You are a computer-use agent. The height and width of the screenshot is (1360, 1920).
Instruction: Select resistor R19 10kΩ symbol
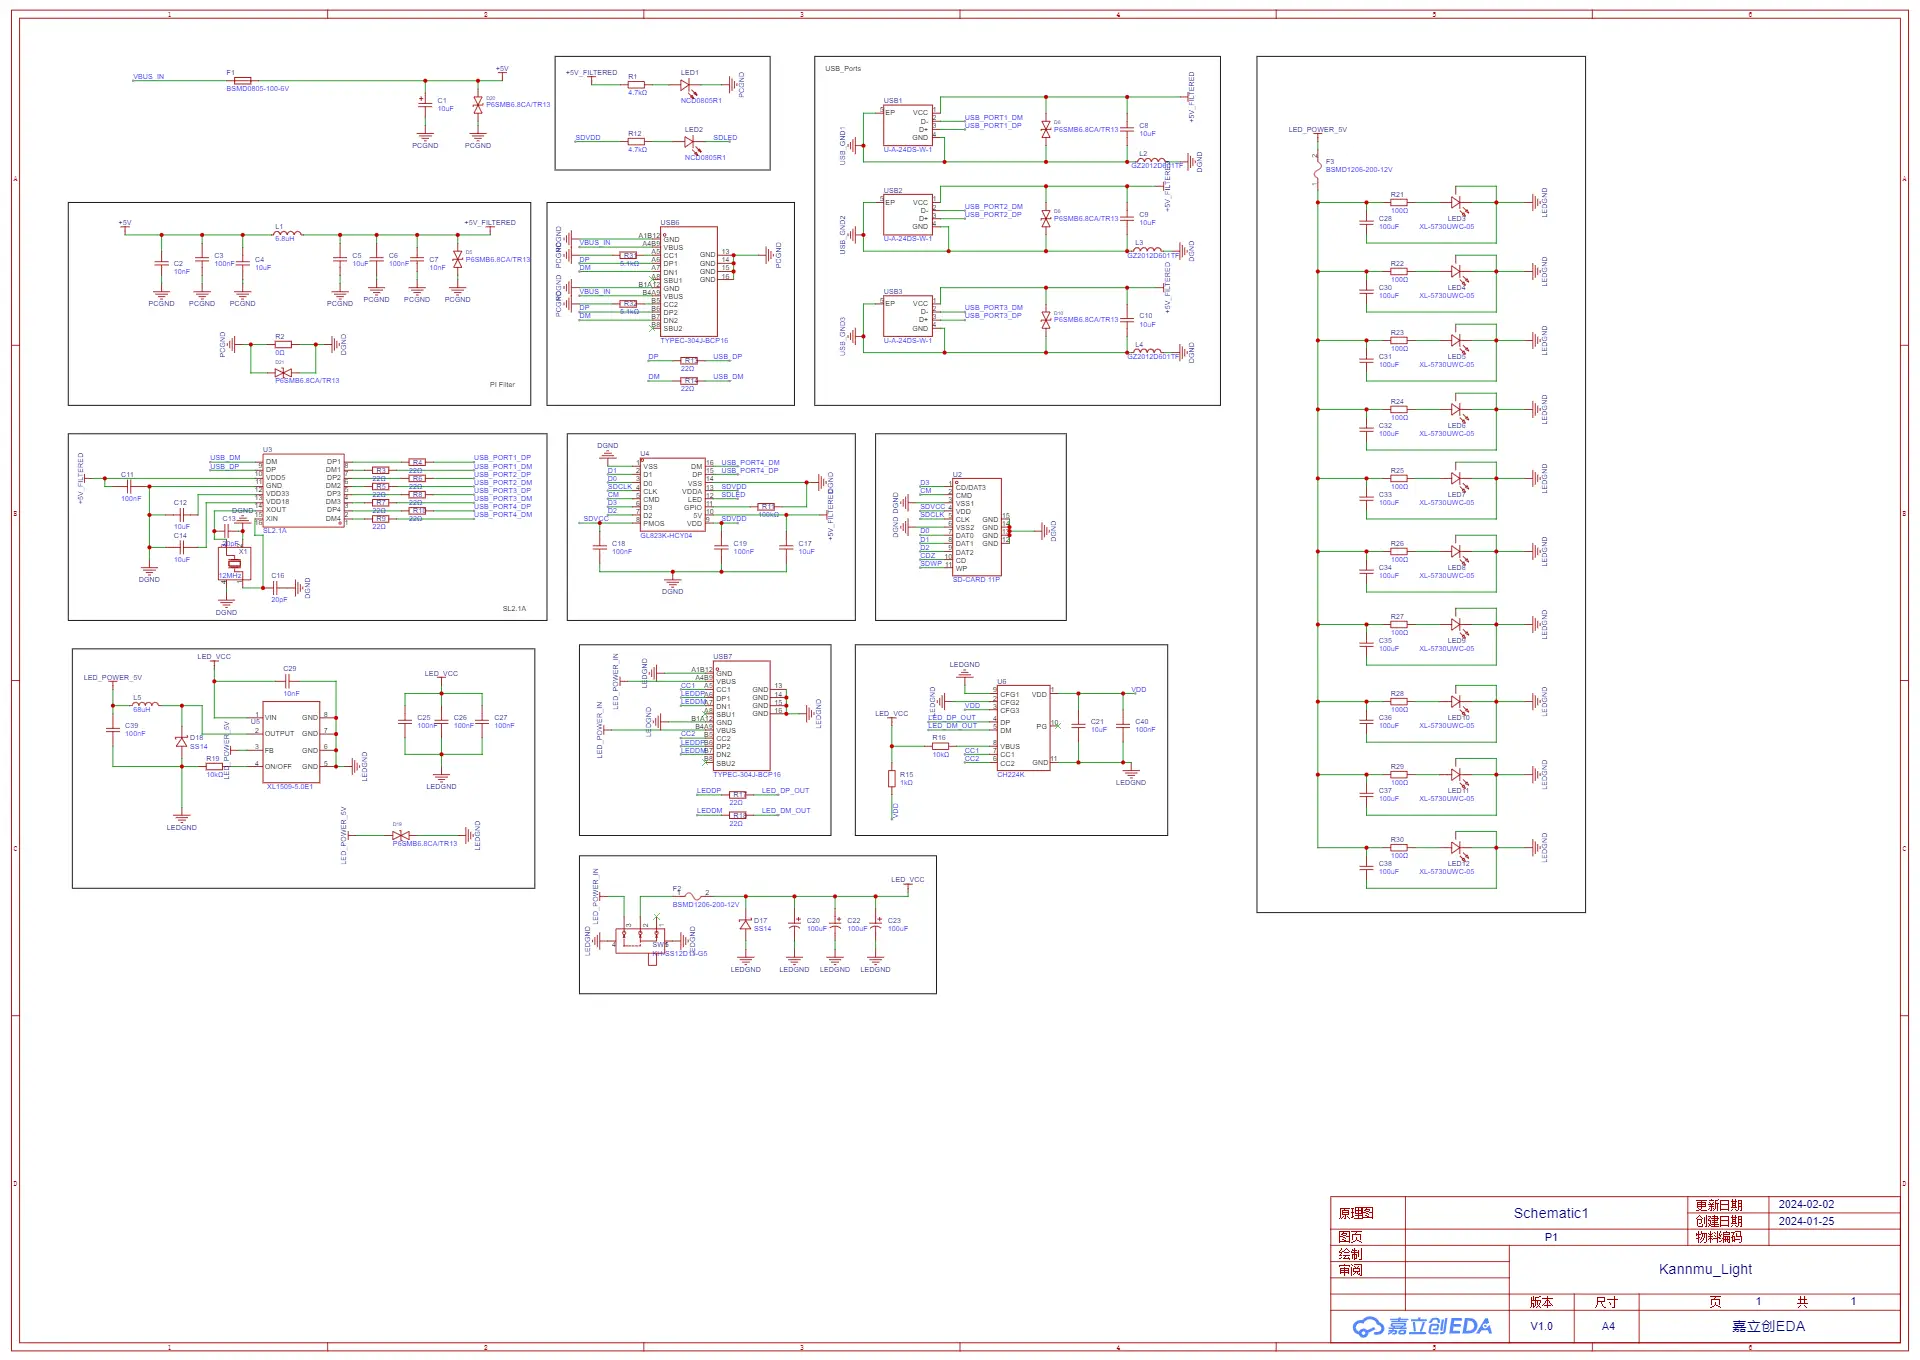(214, 767)
